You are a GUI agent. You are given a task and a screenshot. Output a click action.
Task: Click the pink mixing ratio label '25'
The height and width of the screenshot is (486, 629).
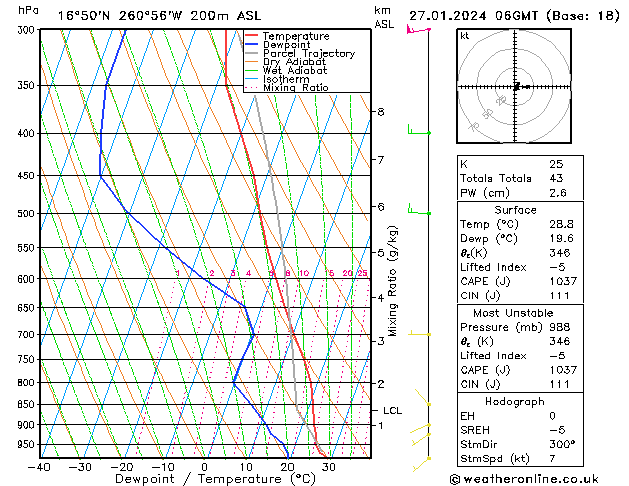click(362, 273)
